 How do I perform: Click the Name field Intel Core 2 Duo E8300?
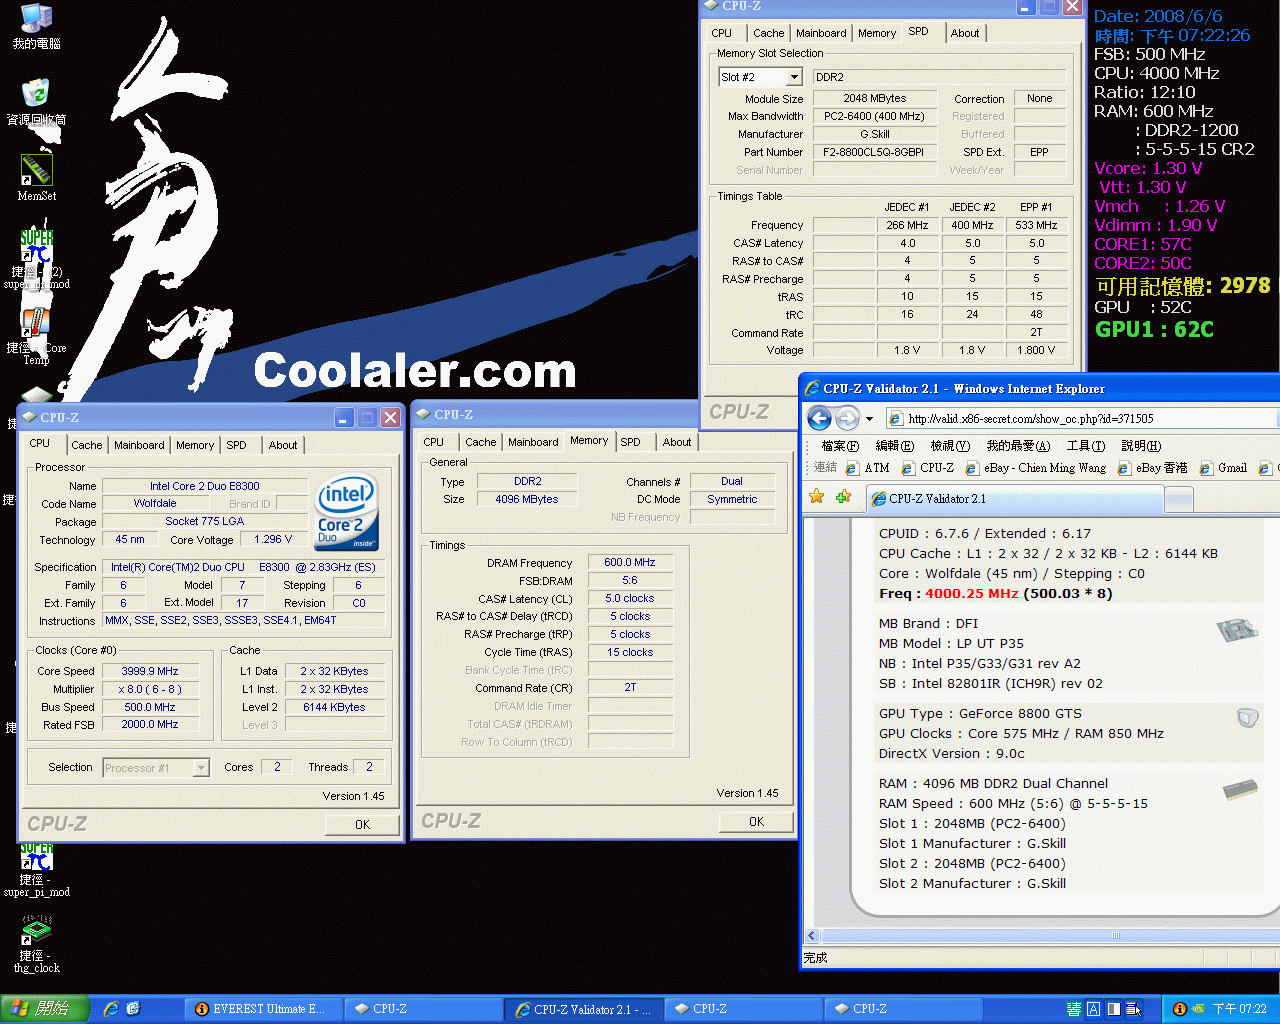(205, 486)
